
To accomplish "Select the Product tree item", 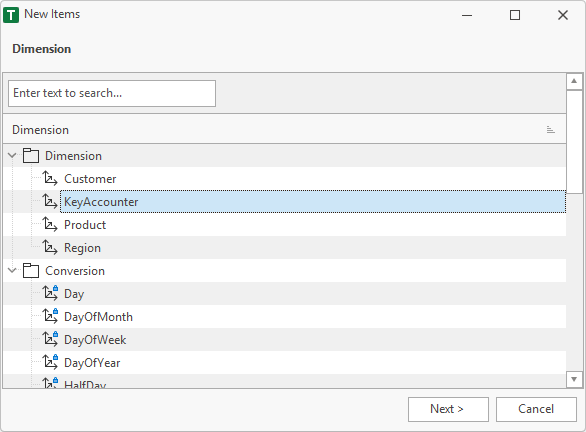I will pyautogui.click(x=85, y=225).
